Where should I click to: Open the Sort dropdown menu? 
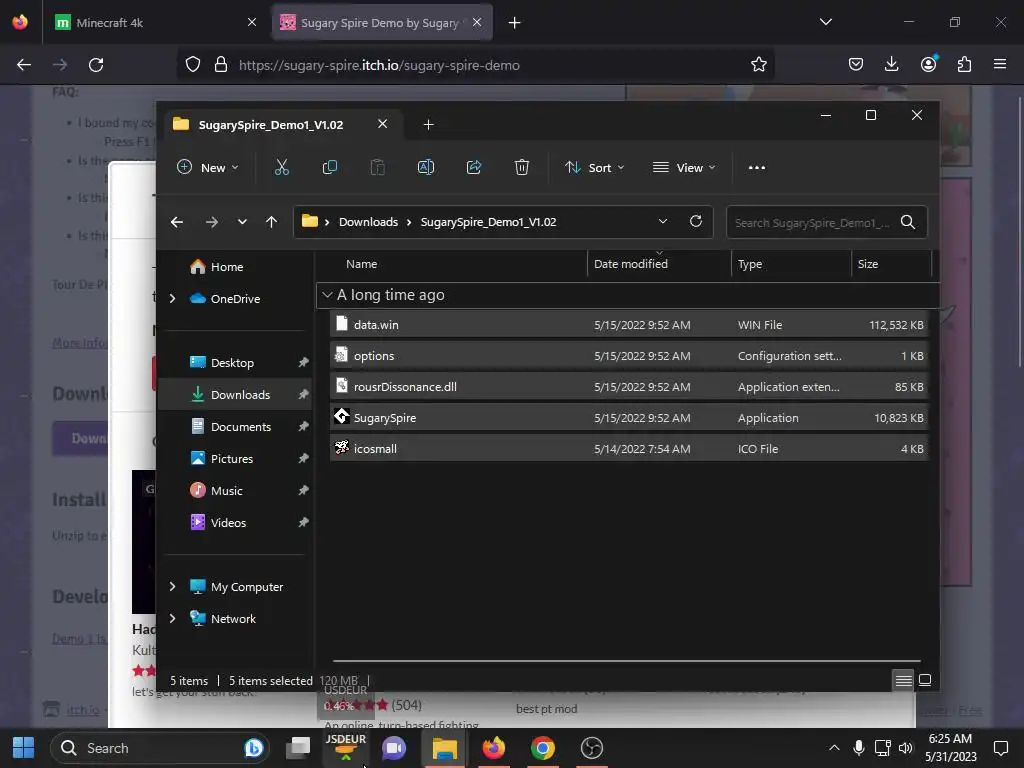pyautogui.click(x=594, y=168)
